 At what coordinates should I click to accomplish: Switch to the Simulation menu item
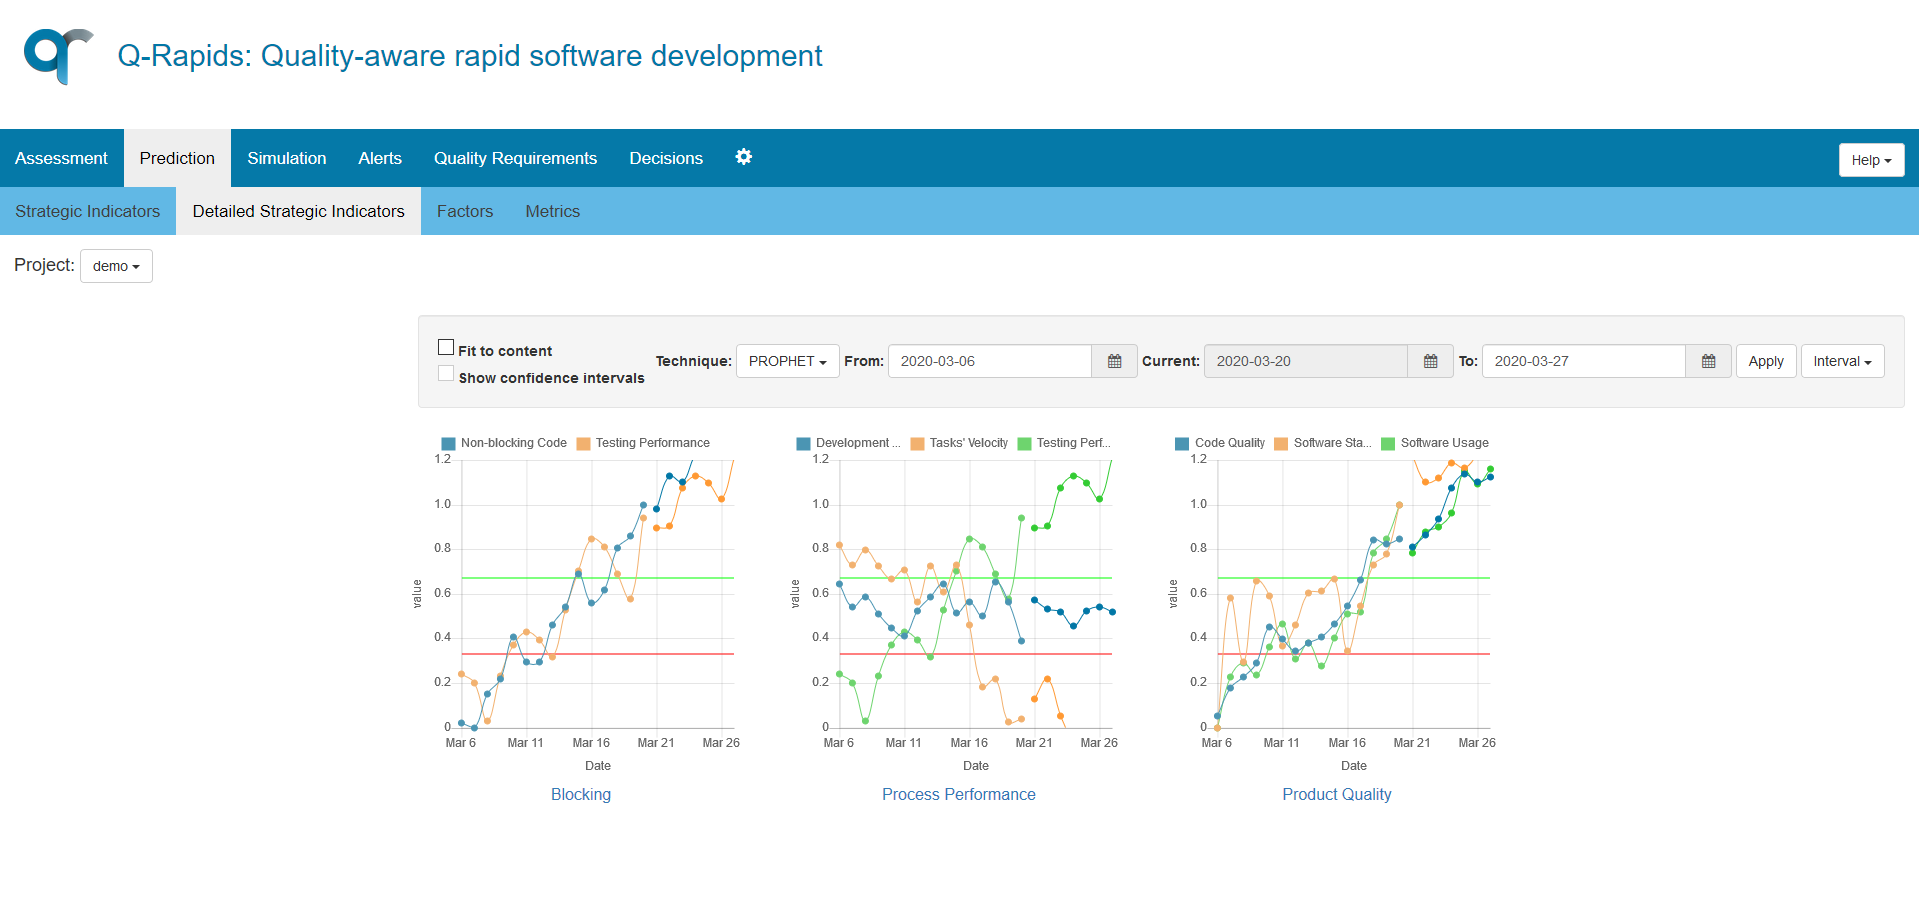pos(287,158)
